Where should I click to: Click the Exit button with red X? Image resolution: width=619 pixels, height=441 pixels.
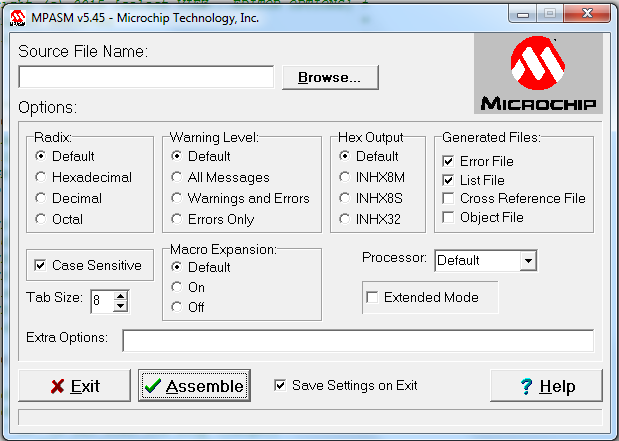tap(74, 386)
